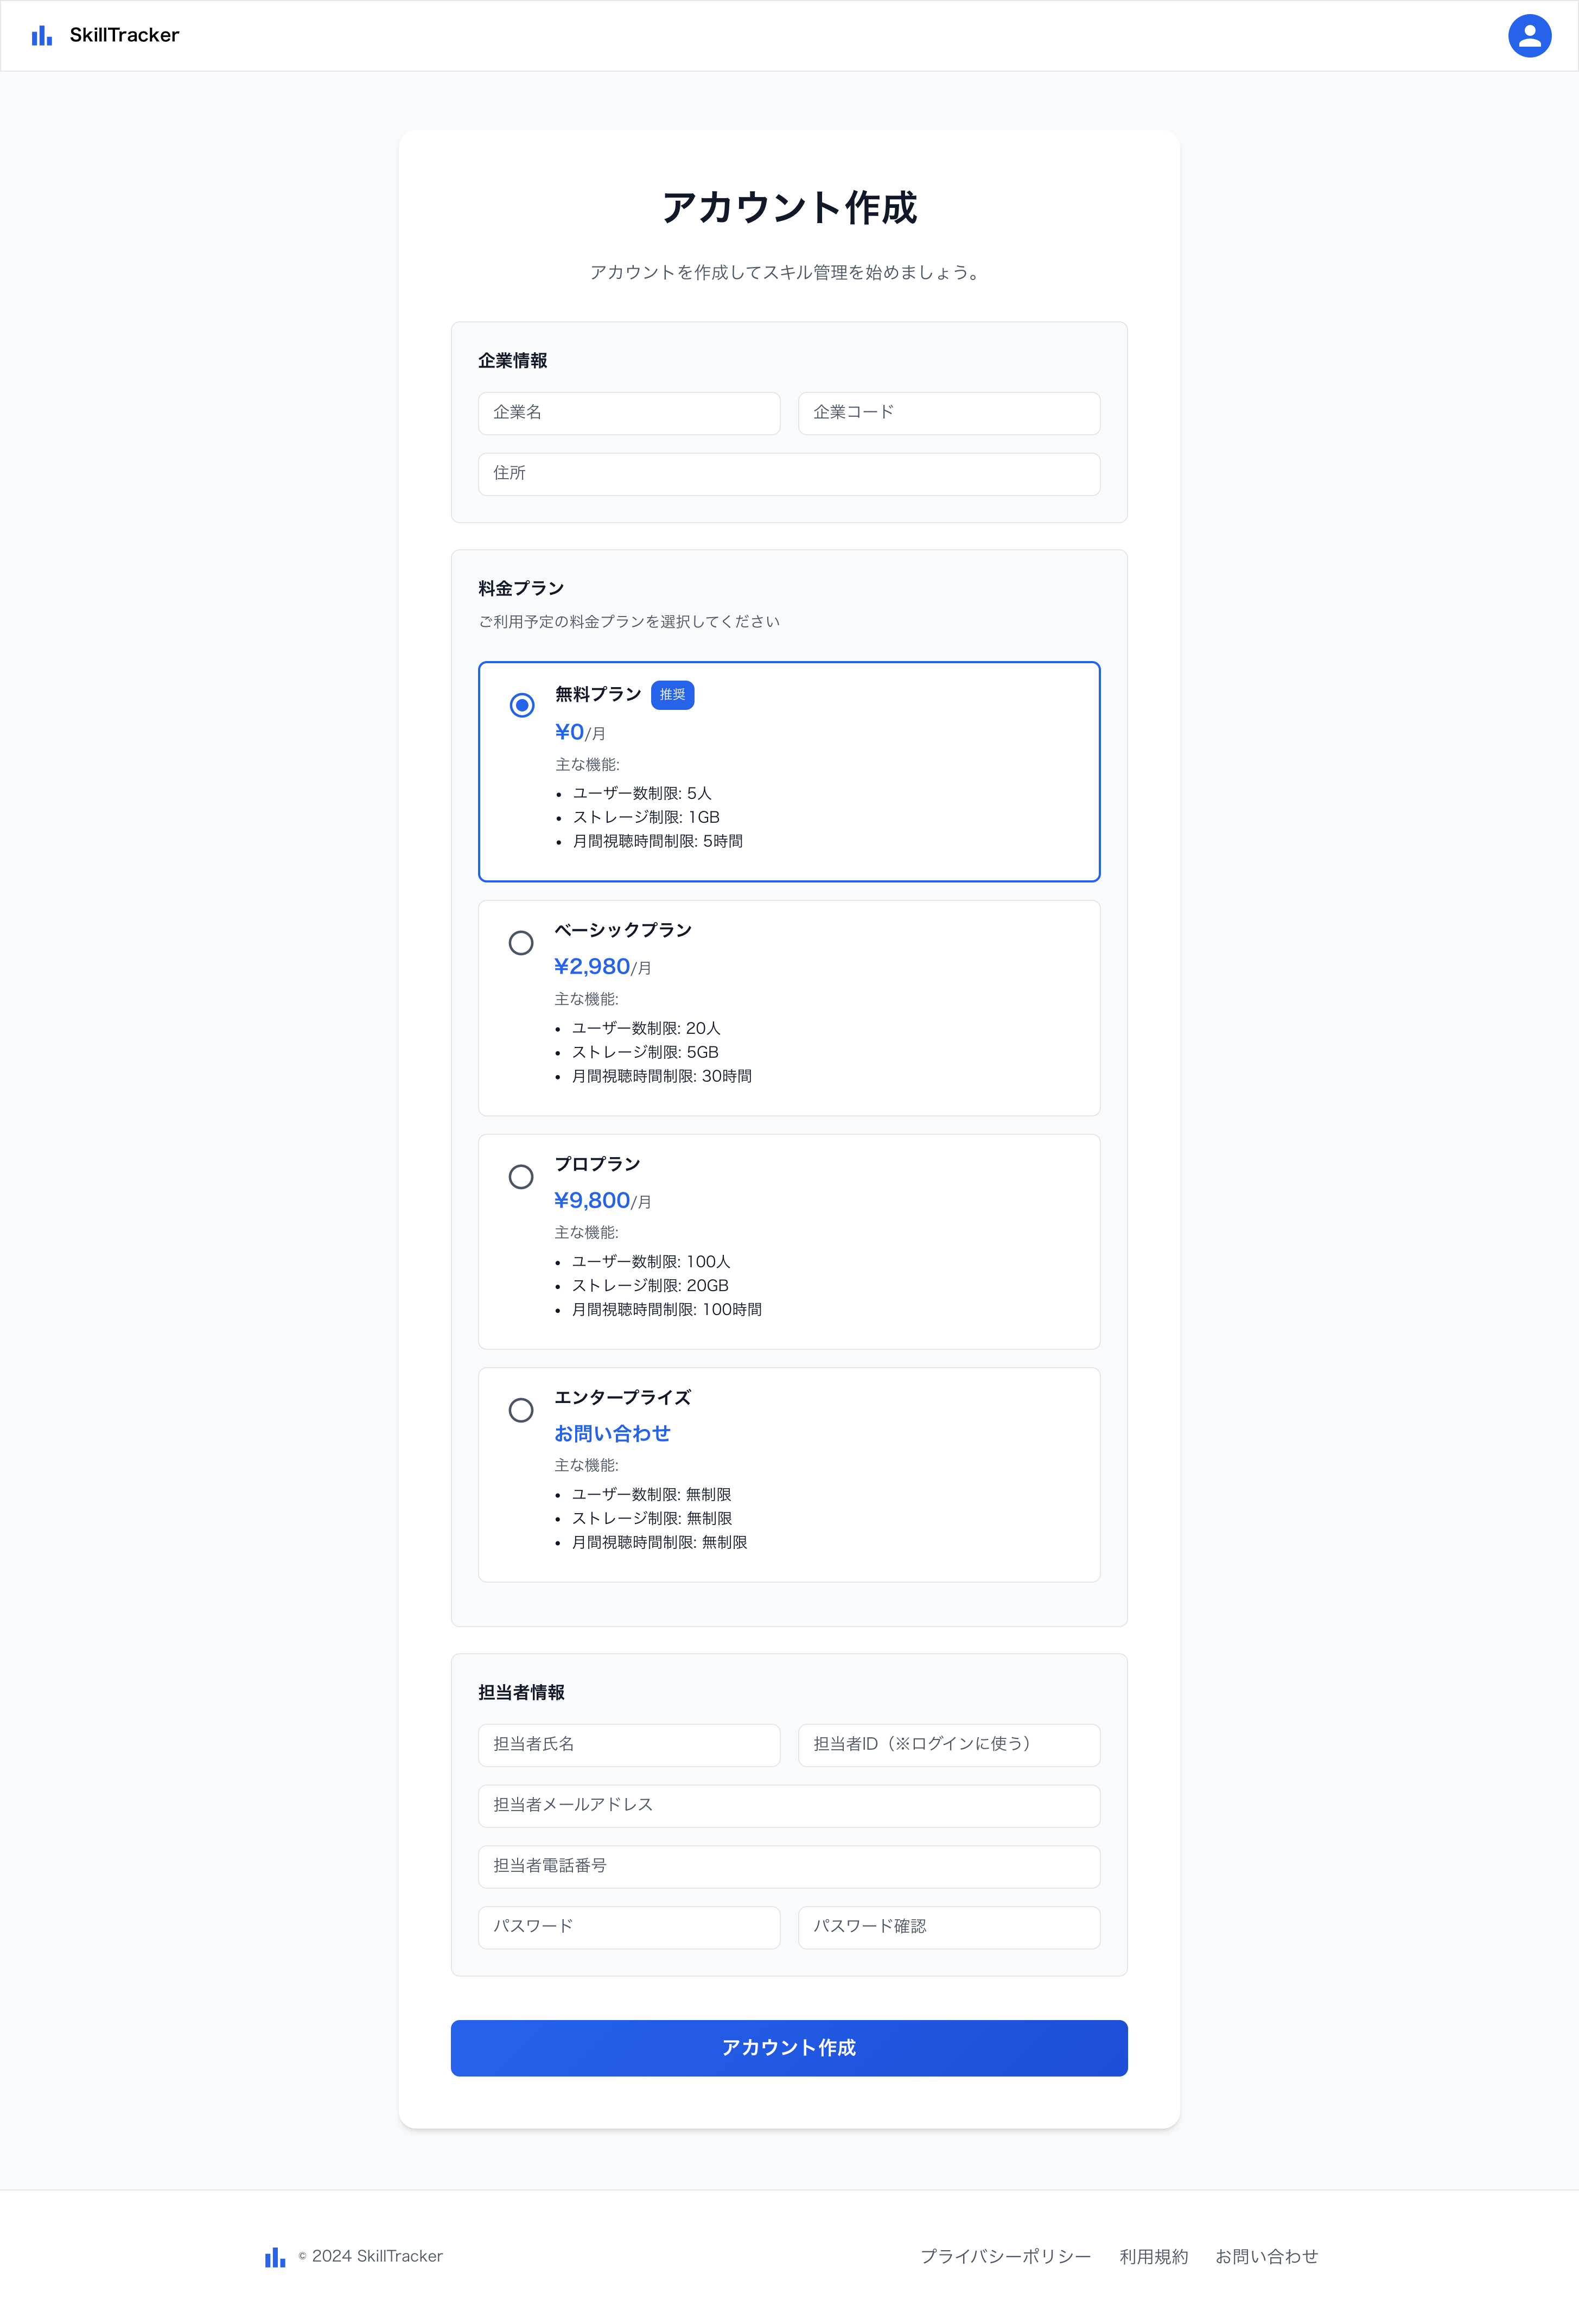Select the ベーシックプラン radio button
This screenshot has width=1579, height=2324.
(521, 943)
